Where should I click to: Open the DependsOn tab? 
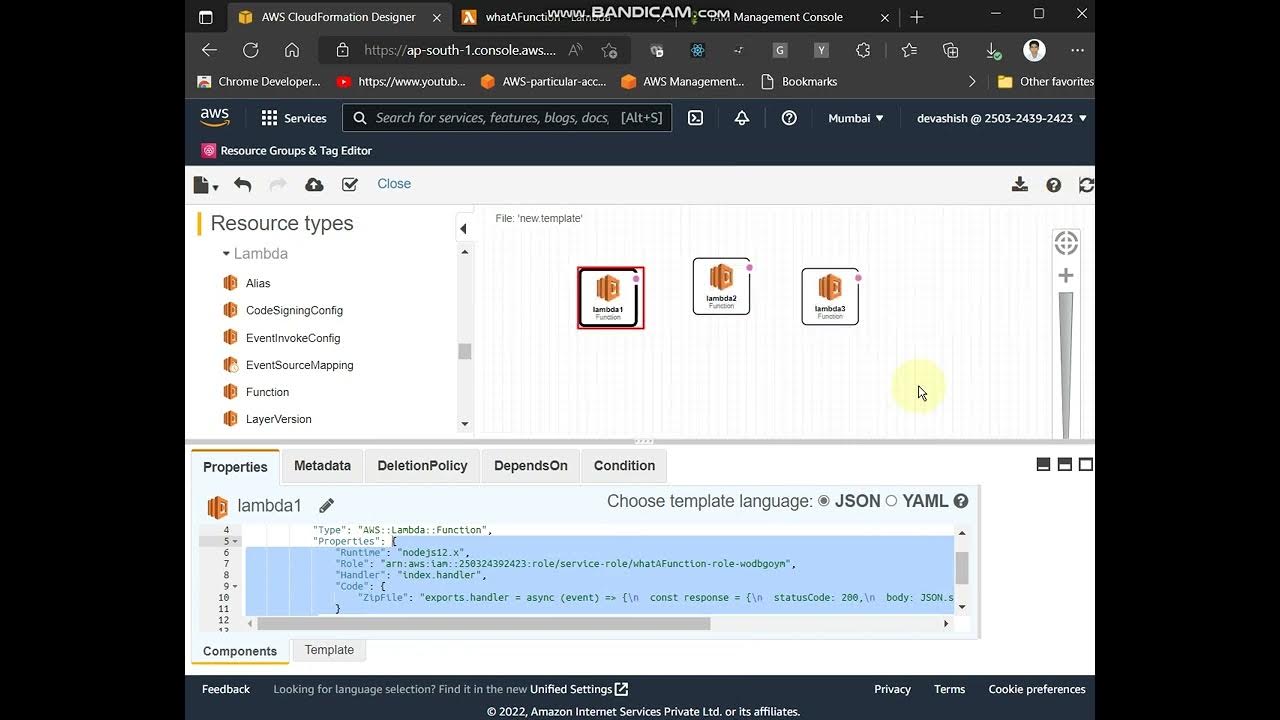tap(530, 466)
